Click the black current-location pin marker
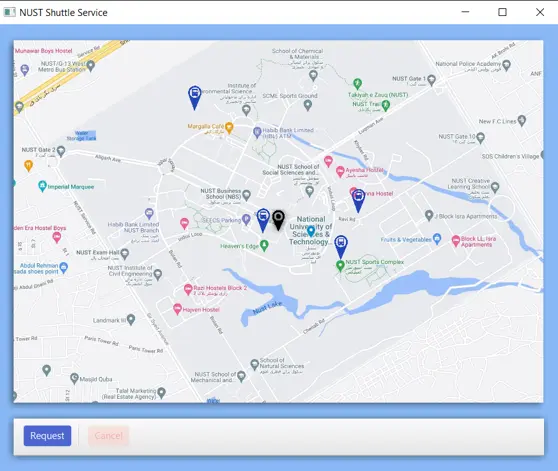Viewport: 558px width, 471px height. (278, 220)
